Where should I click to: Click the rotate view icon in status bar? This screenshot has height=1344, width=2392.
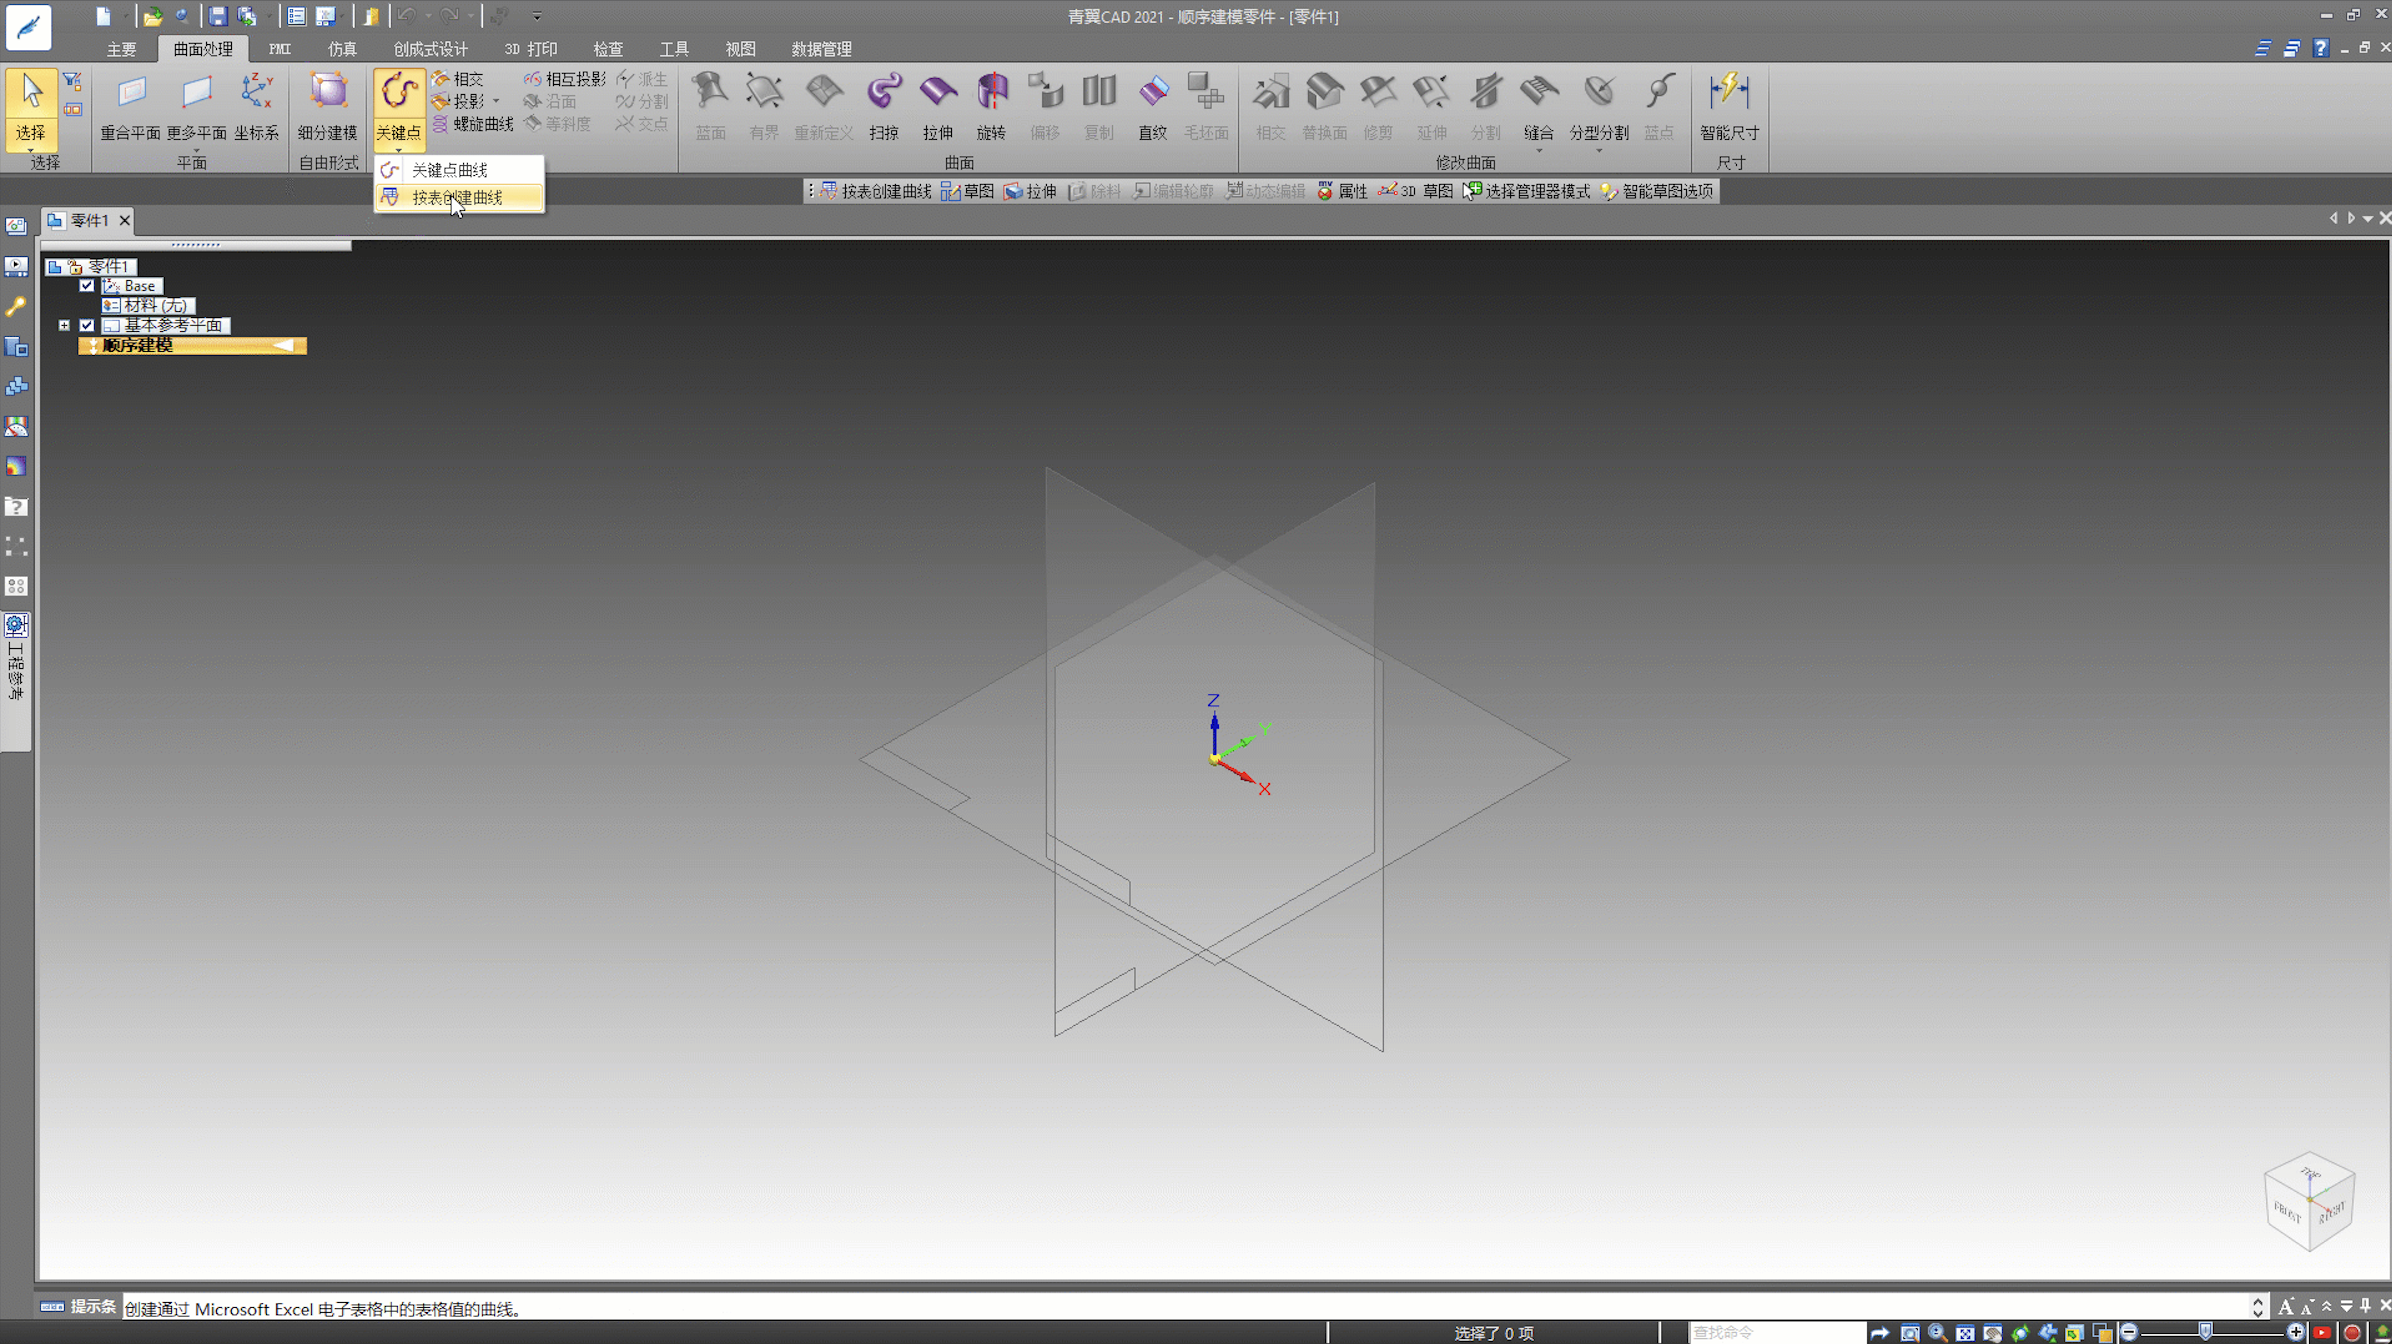pos(2020,1333)
